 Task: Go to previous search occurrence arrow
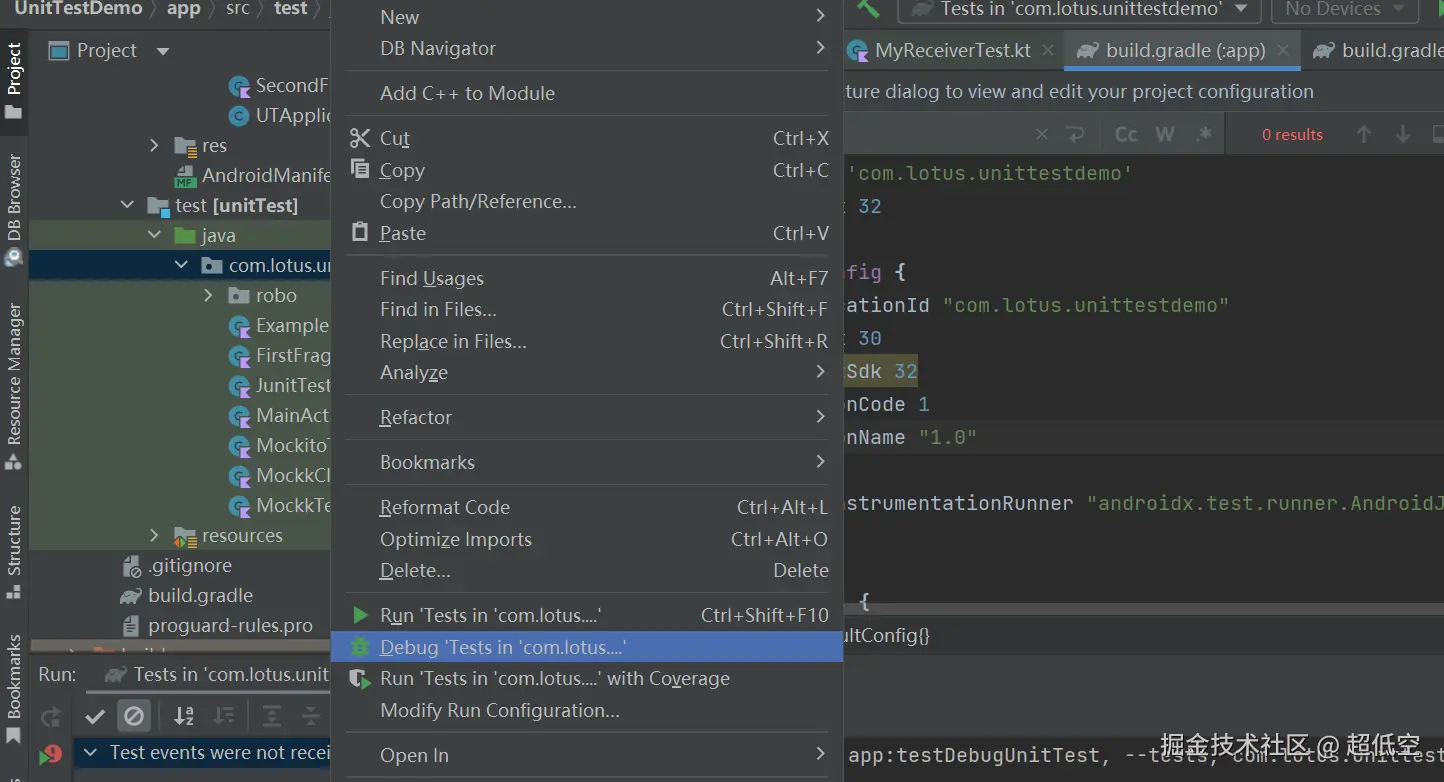coord(1364,135)
